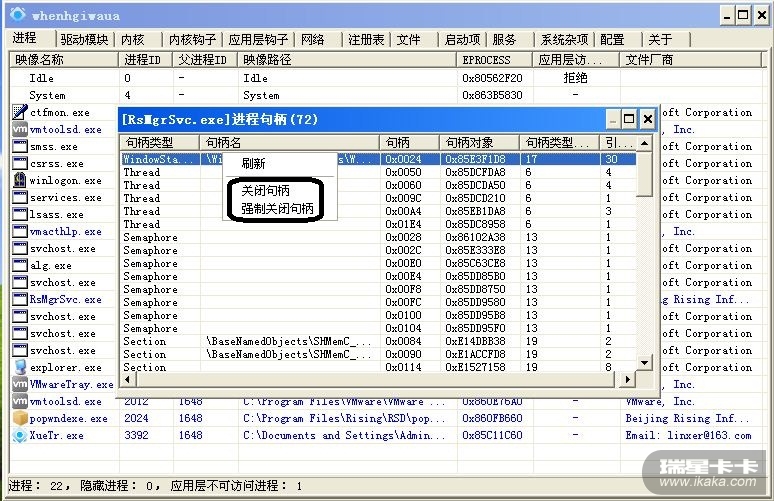Sort by 映像名称 column header
The height and width of the screenshot is (501, 774).
click(64, 60)
